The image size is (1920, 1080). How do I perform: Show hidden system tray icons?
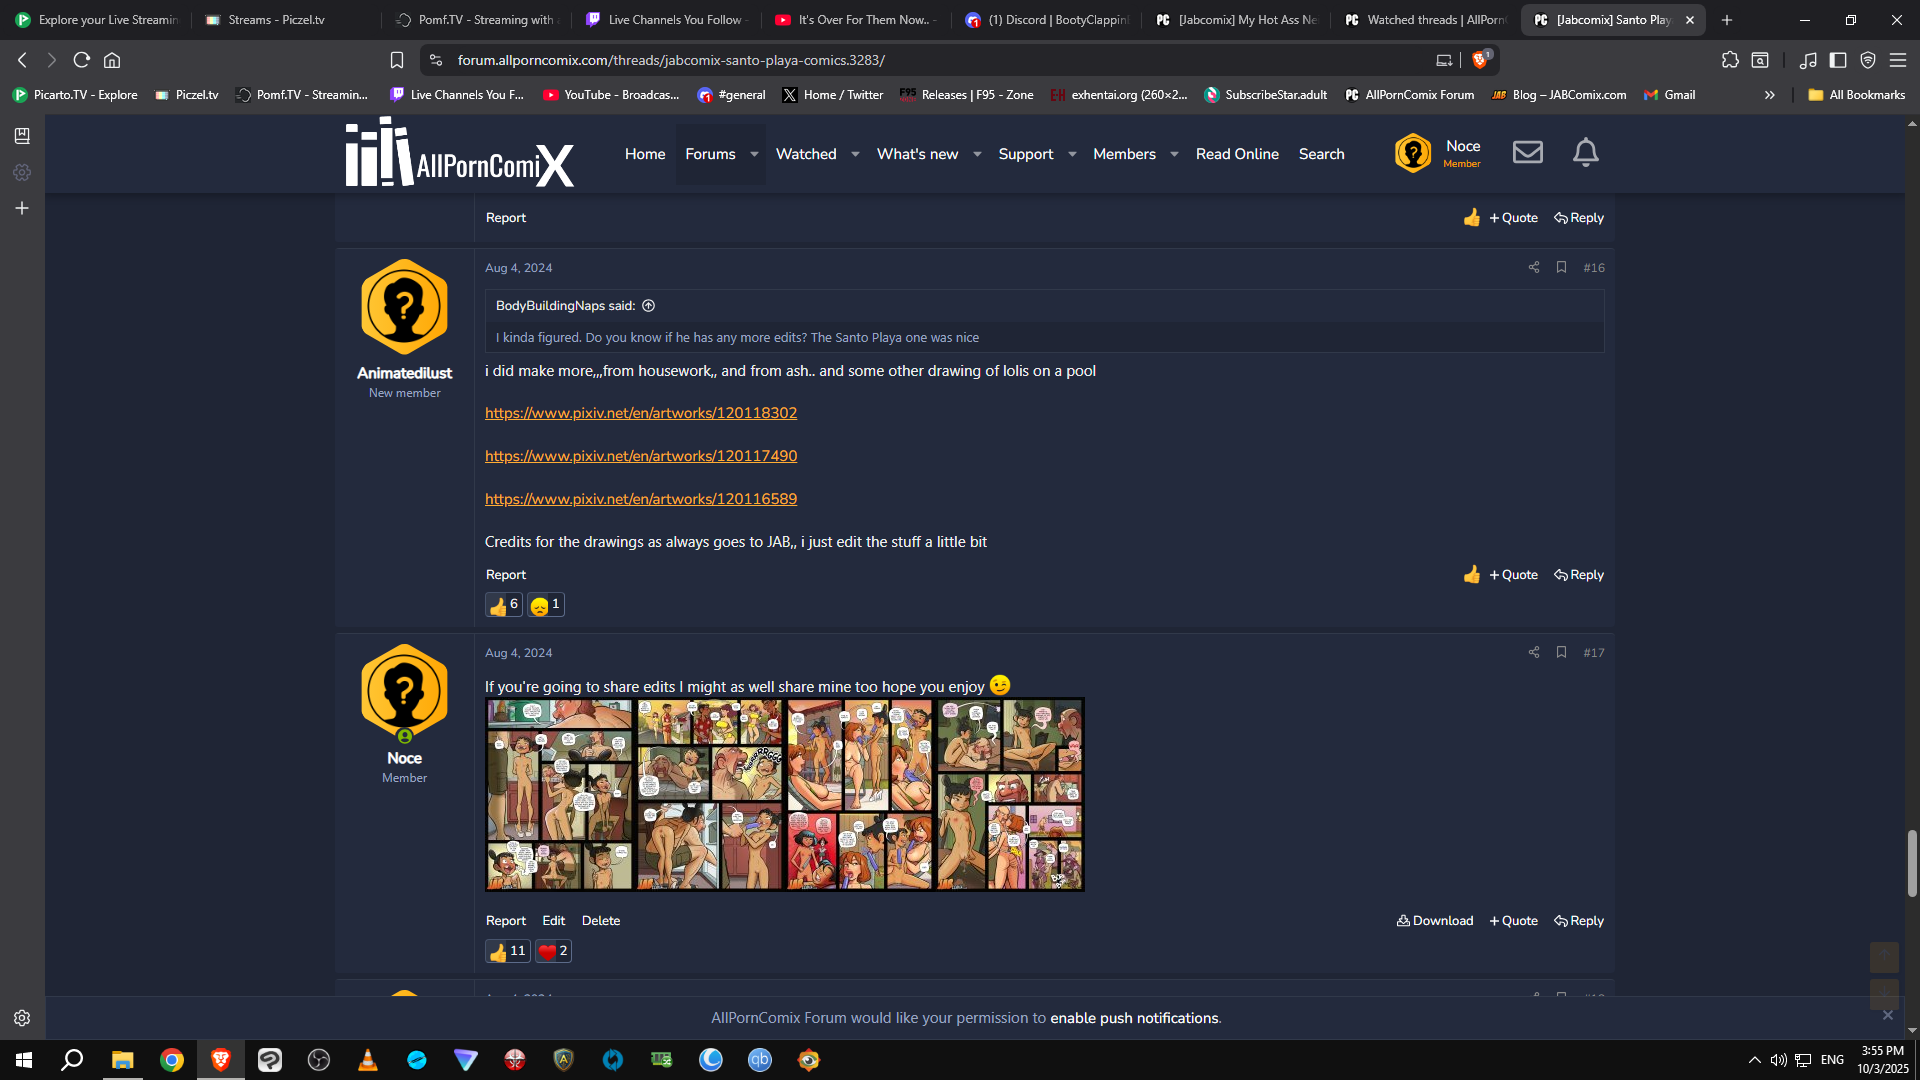point(1755,1060)
